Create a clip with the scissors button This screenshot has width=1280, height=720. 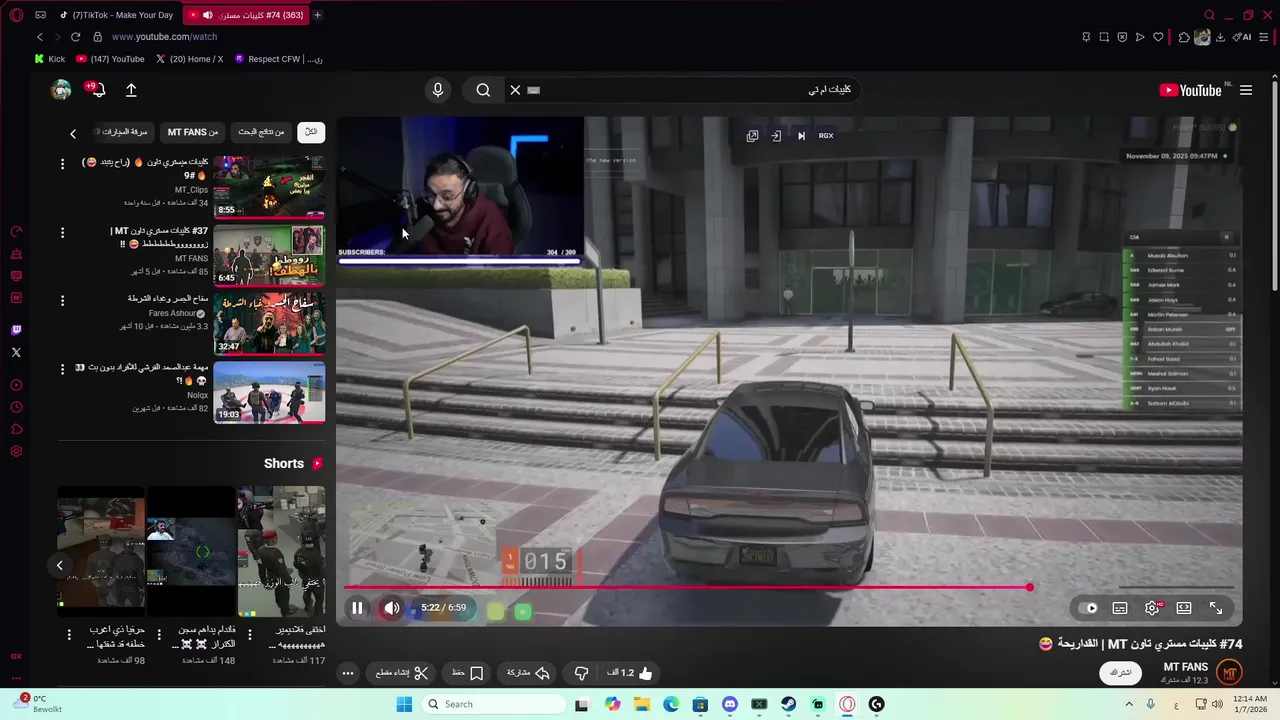click(402, 673)
